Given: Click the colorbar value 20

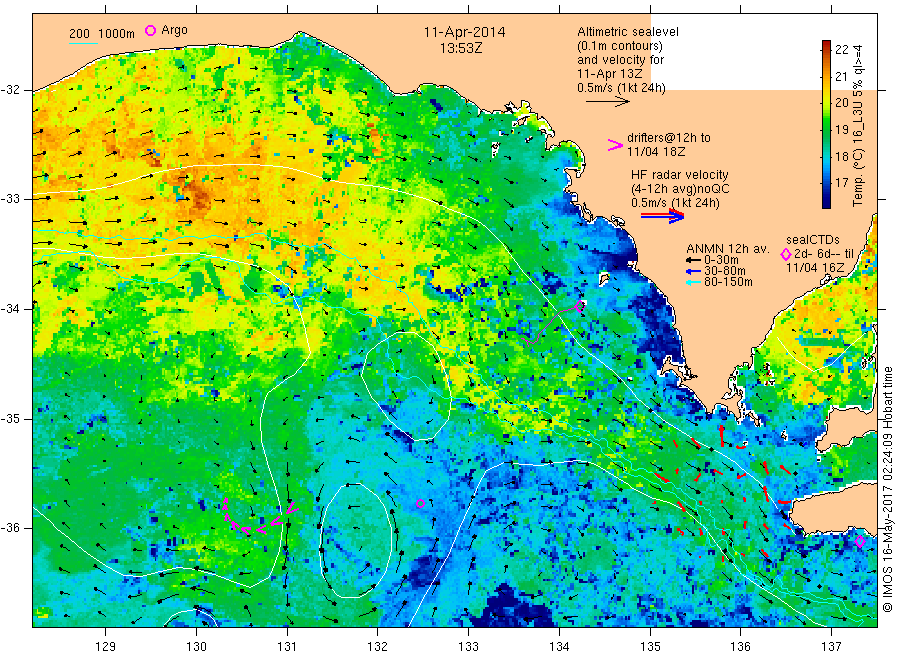Looking at the screenshot, I should click(x=841, y=103).
